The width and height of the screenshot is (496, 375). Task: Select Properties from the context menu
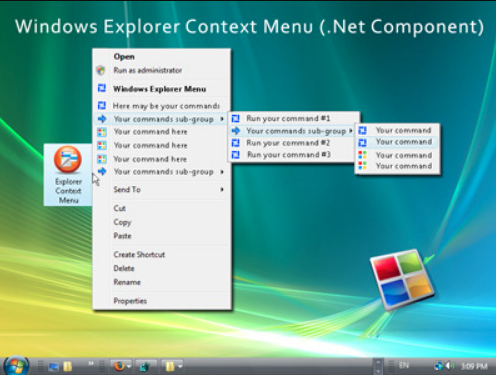[x=130, y=301]
